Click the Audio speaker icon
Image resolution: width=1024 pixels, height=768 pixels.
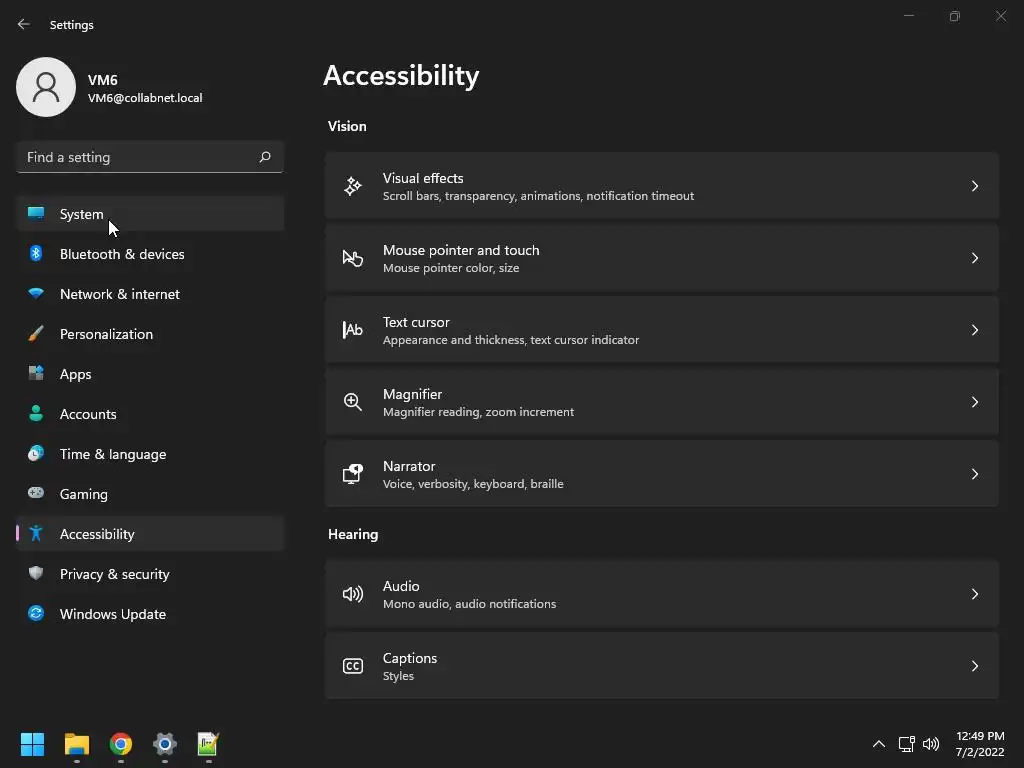click(x=353, y=594)
